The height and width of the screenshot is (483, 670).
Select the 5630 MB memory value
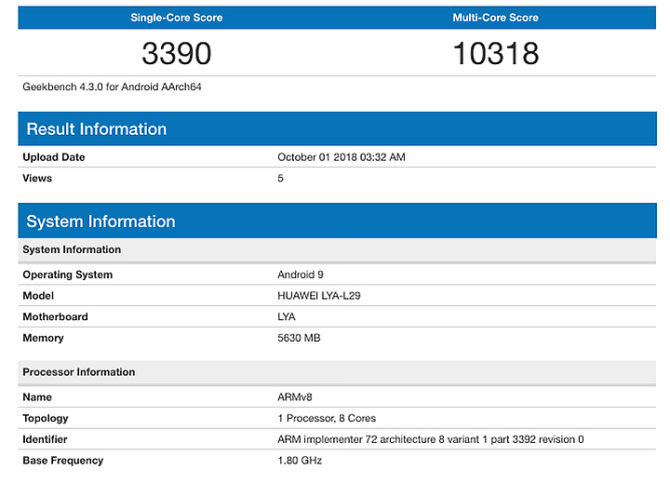[299, 338]
